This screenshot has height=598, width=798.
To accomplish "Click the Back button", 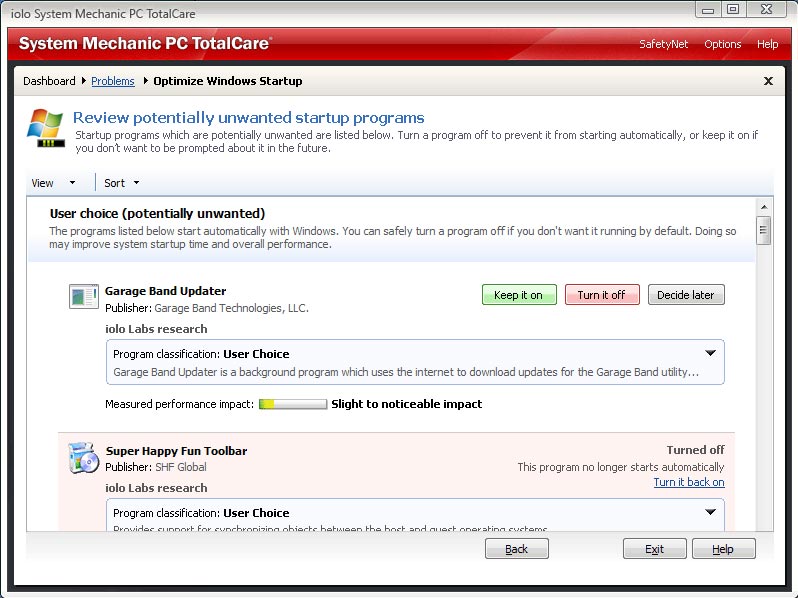I will click(517, 549).
